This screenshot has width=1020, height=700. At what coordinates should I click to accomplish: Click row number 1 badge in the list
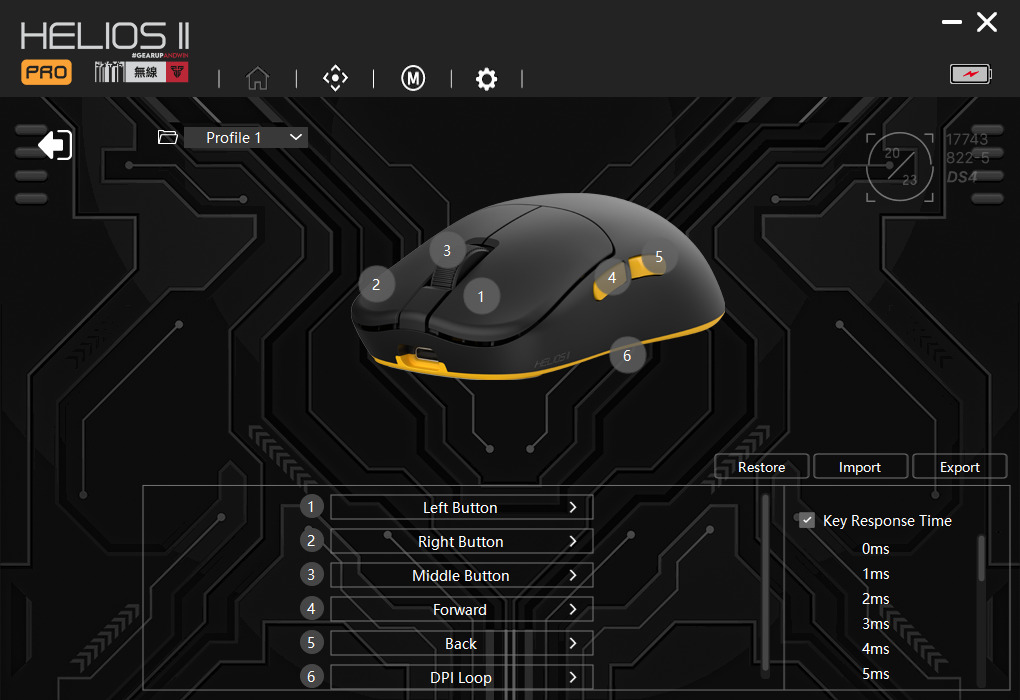(312, 507)
